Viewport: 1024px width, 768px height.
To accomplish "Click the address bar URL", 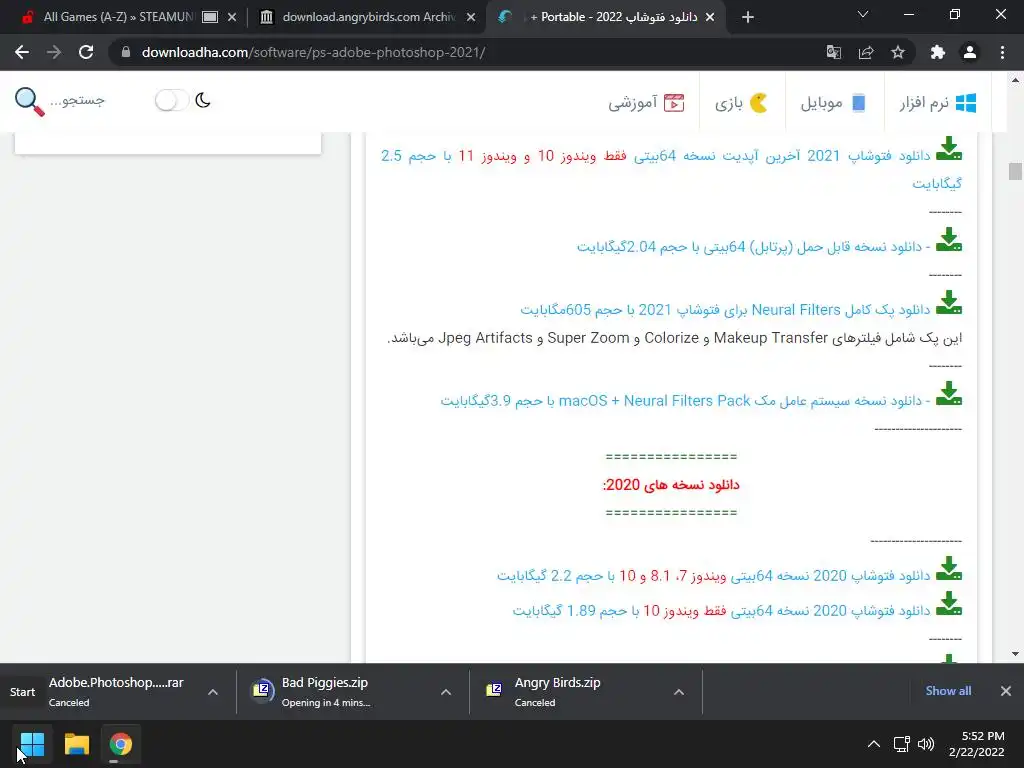I will (x=313, y=52).
